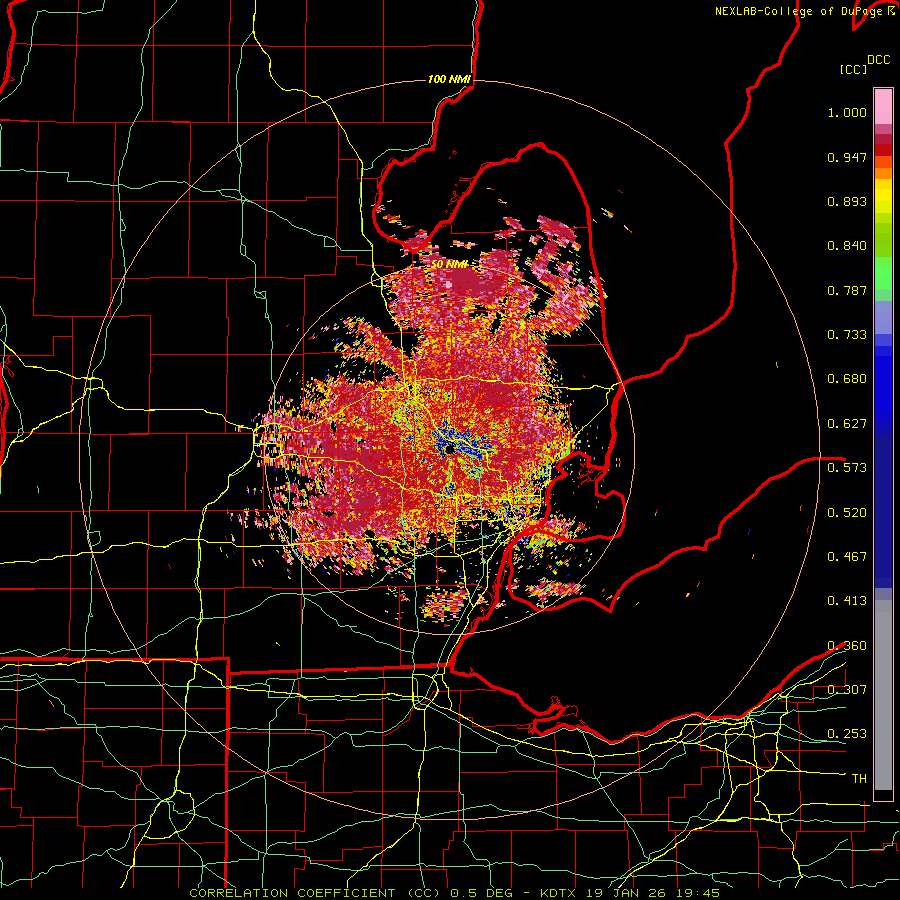Click the 'DCC' legend title
This screenshot has height=900, width=900.
[878, 60]
